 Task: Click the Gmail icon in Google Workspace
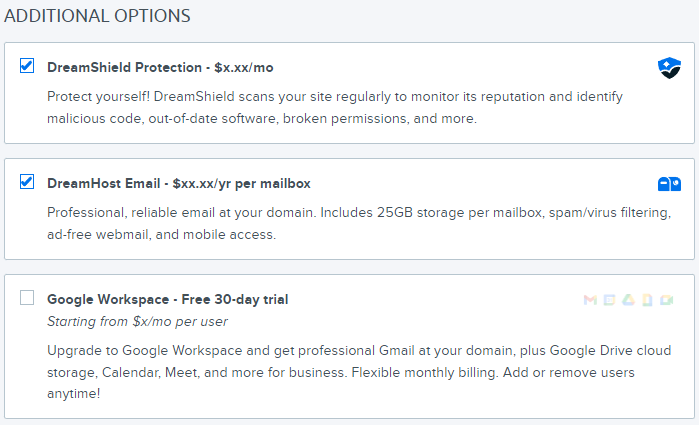coord(590,300)
